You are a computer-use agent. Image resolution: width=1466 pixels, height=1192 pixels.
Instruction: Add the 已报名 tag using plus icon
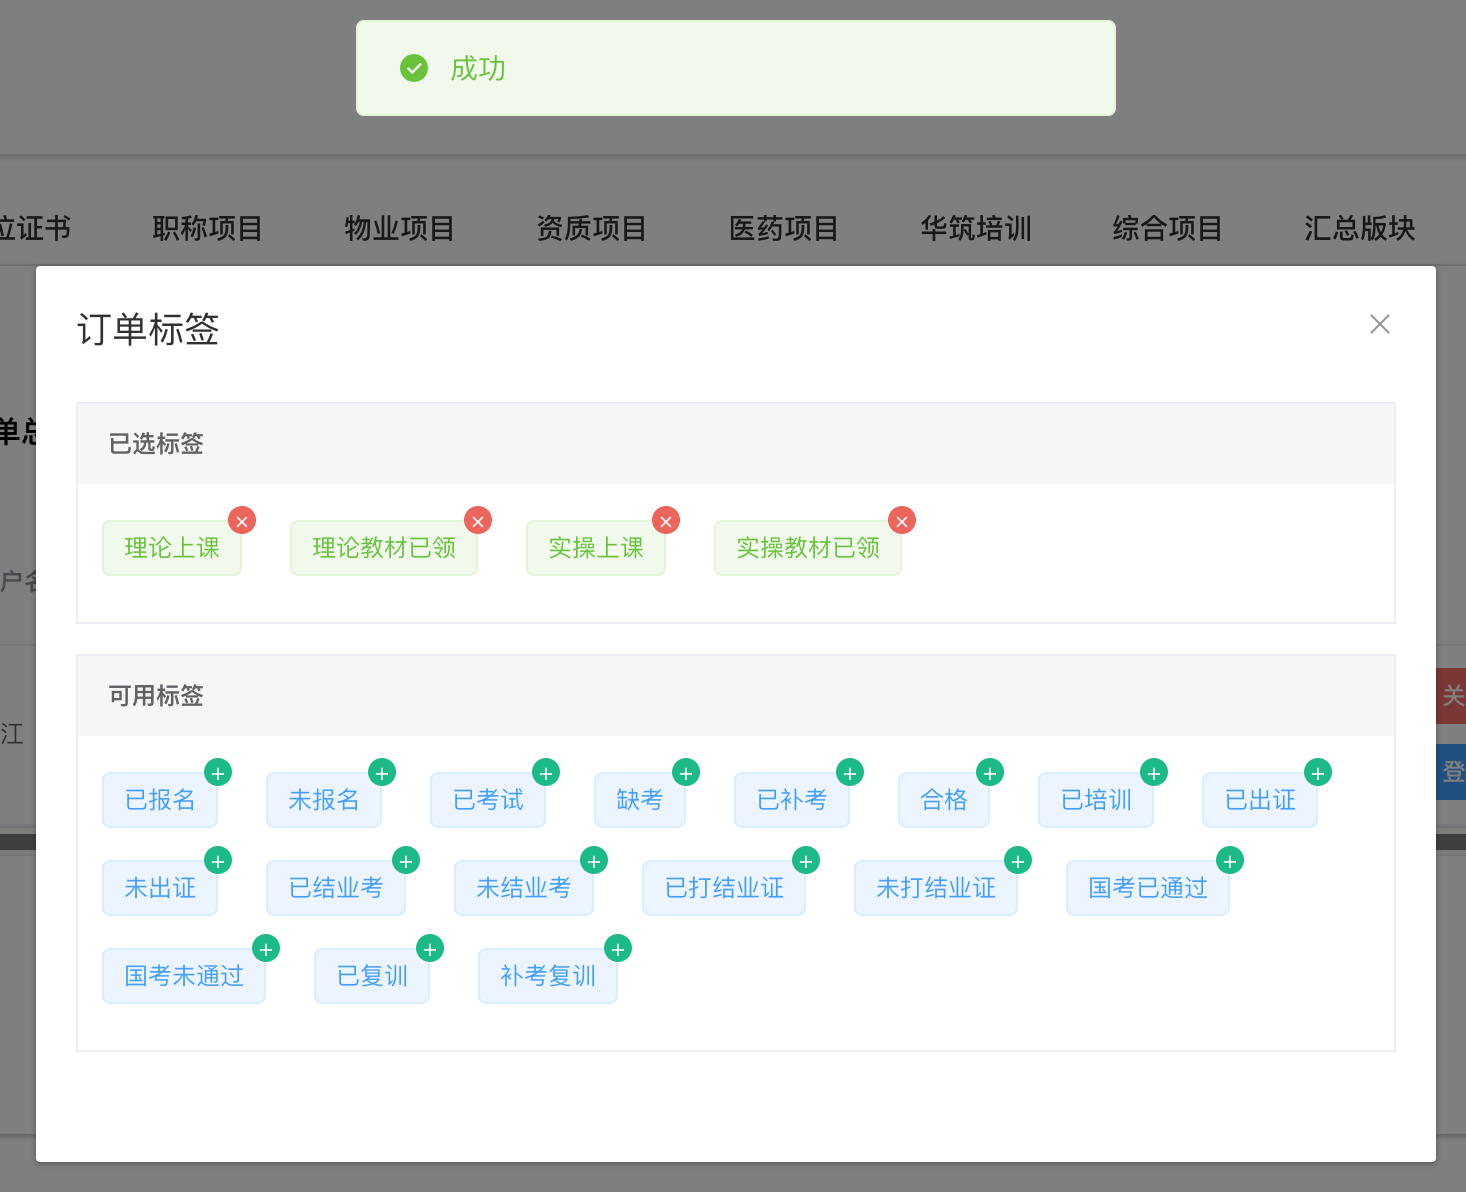click(218, 773)
